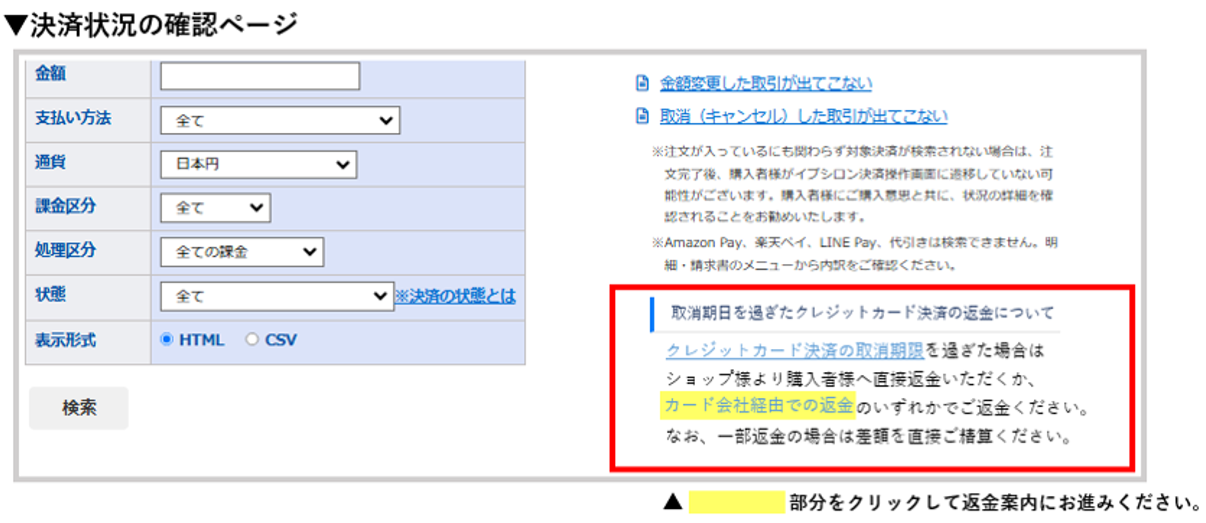Open the ※決済の状態とは link
Screen dimensions: 1206x523
point(455,296)
